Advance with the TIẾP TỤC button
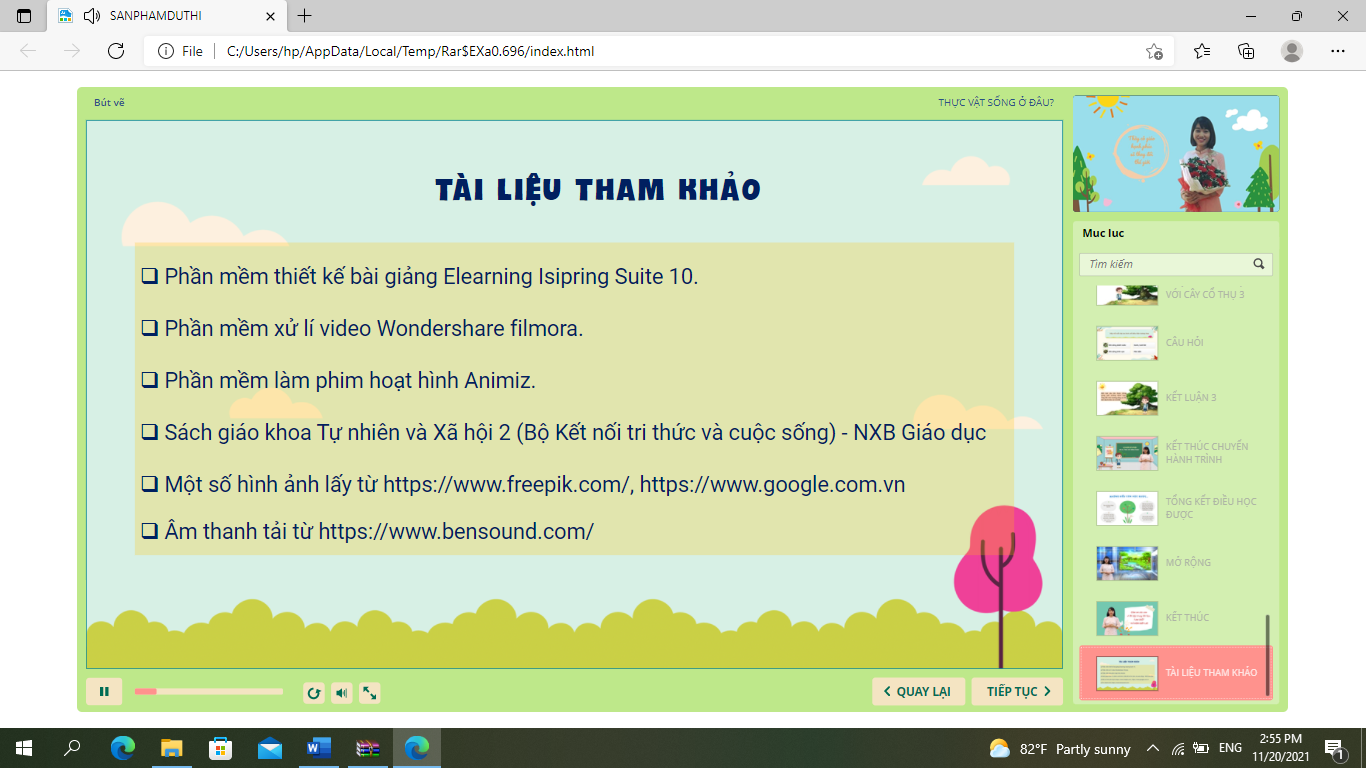Viewport: 1366px width, 768px height. point(1017,692)
